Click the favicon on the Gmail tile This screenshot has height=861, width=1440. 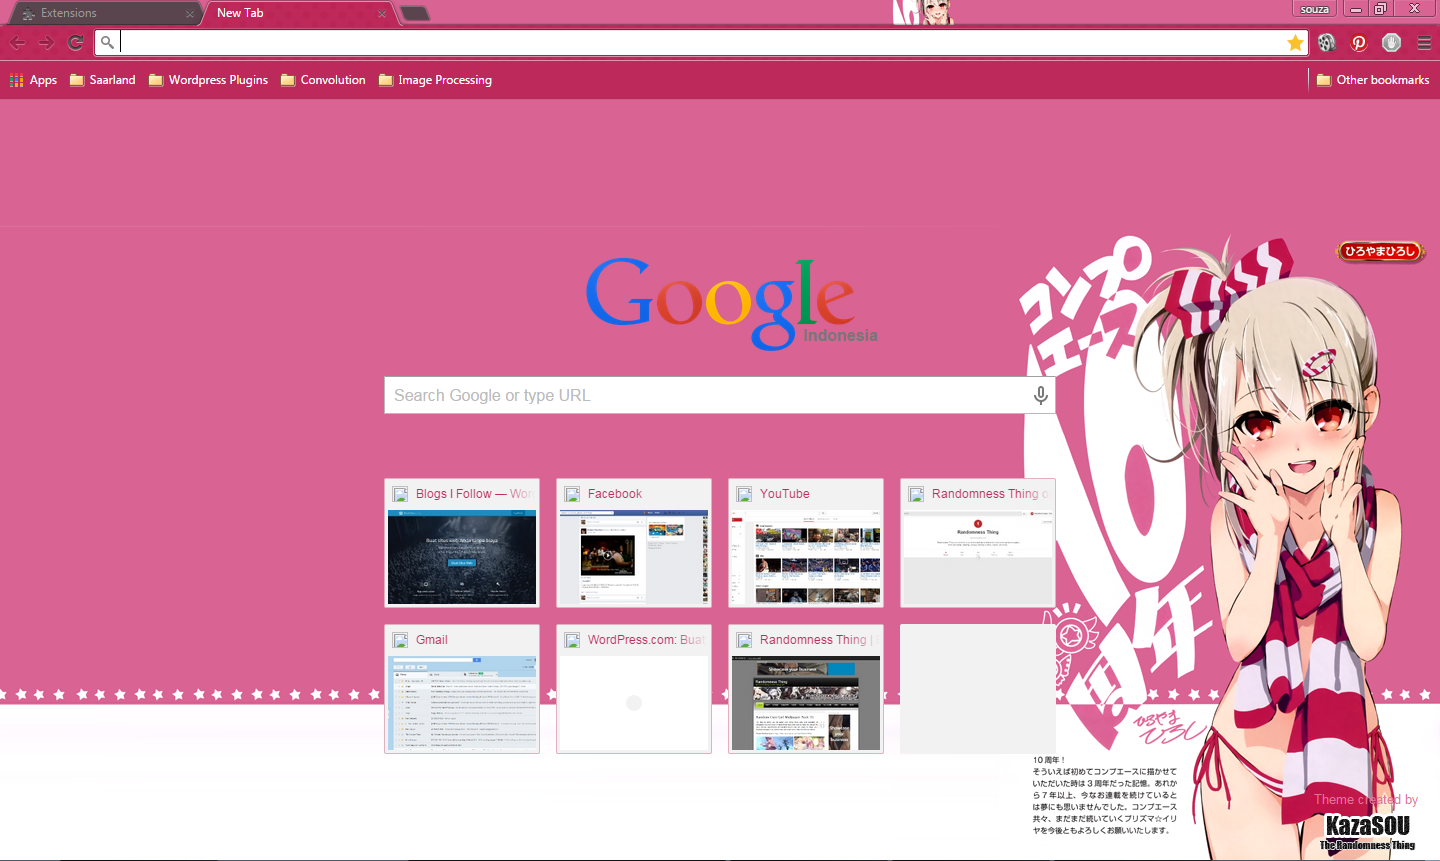click(400, 640)
